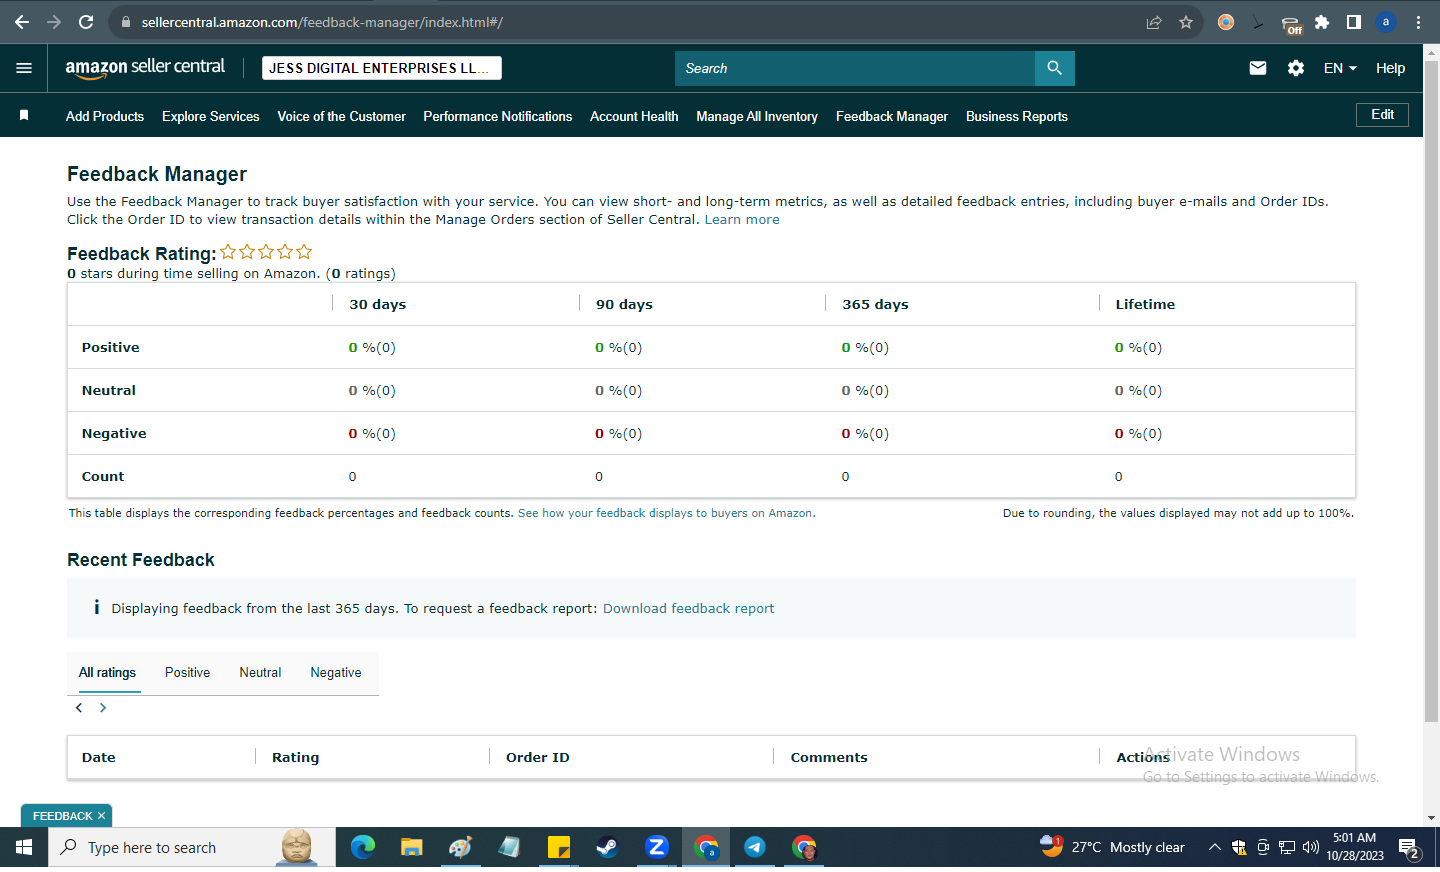Open Manage All Inventory
The width and height of the screenshot is (1440, 872).
(x=757, y=117)
